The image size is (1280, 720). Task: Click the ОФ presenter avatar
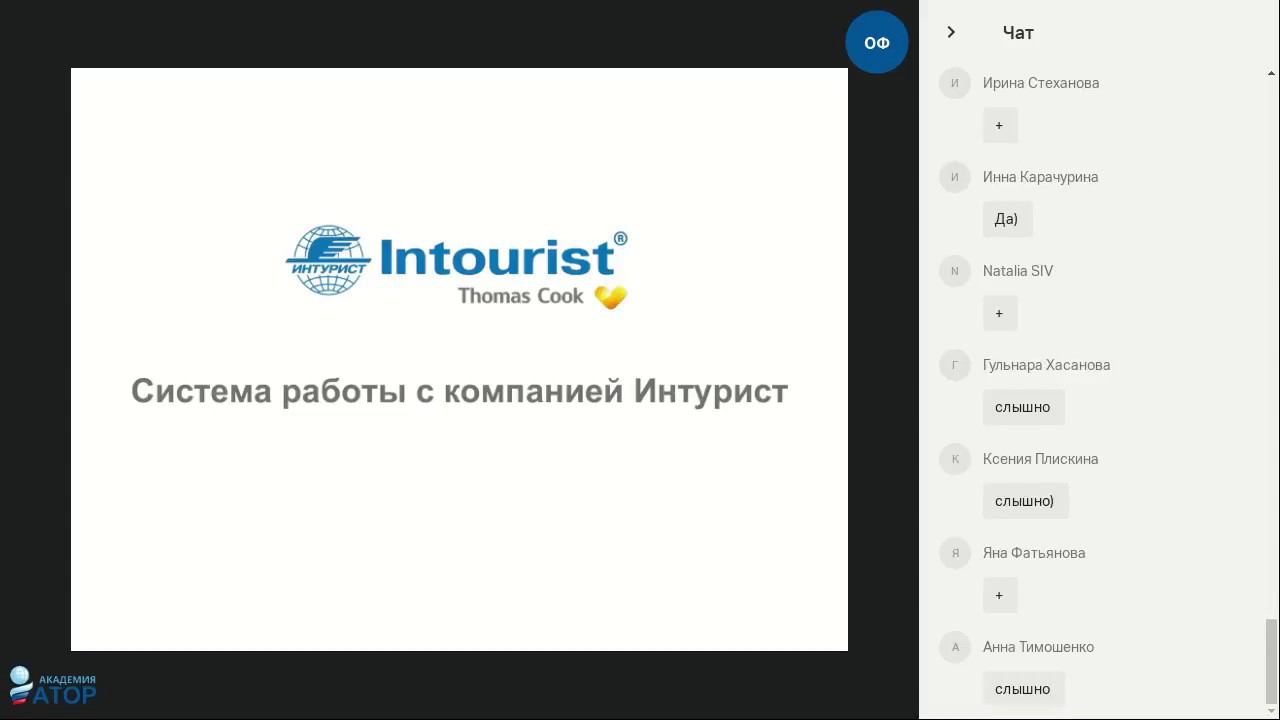877,42
